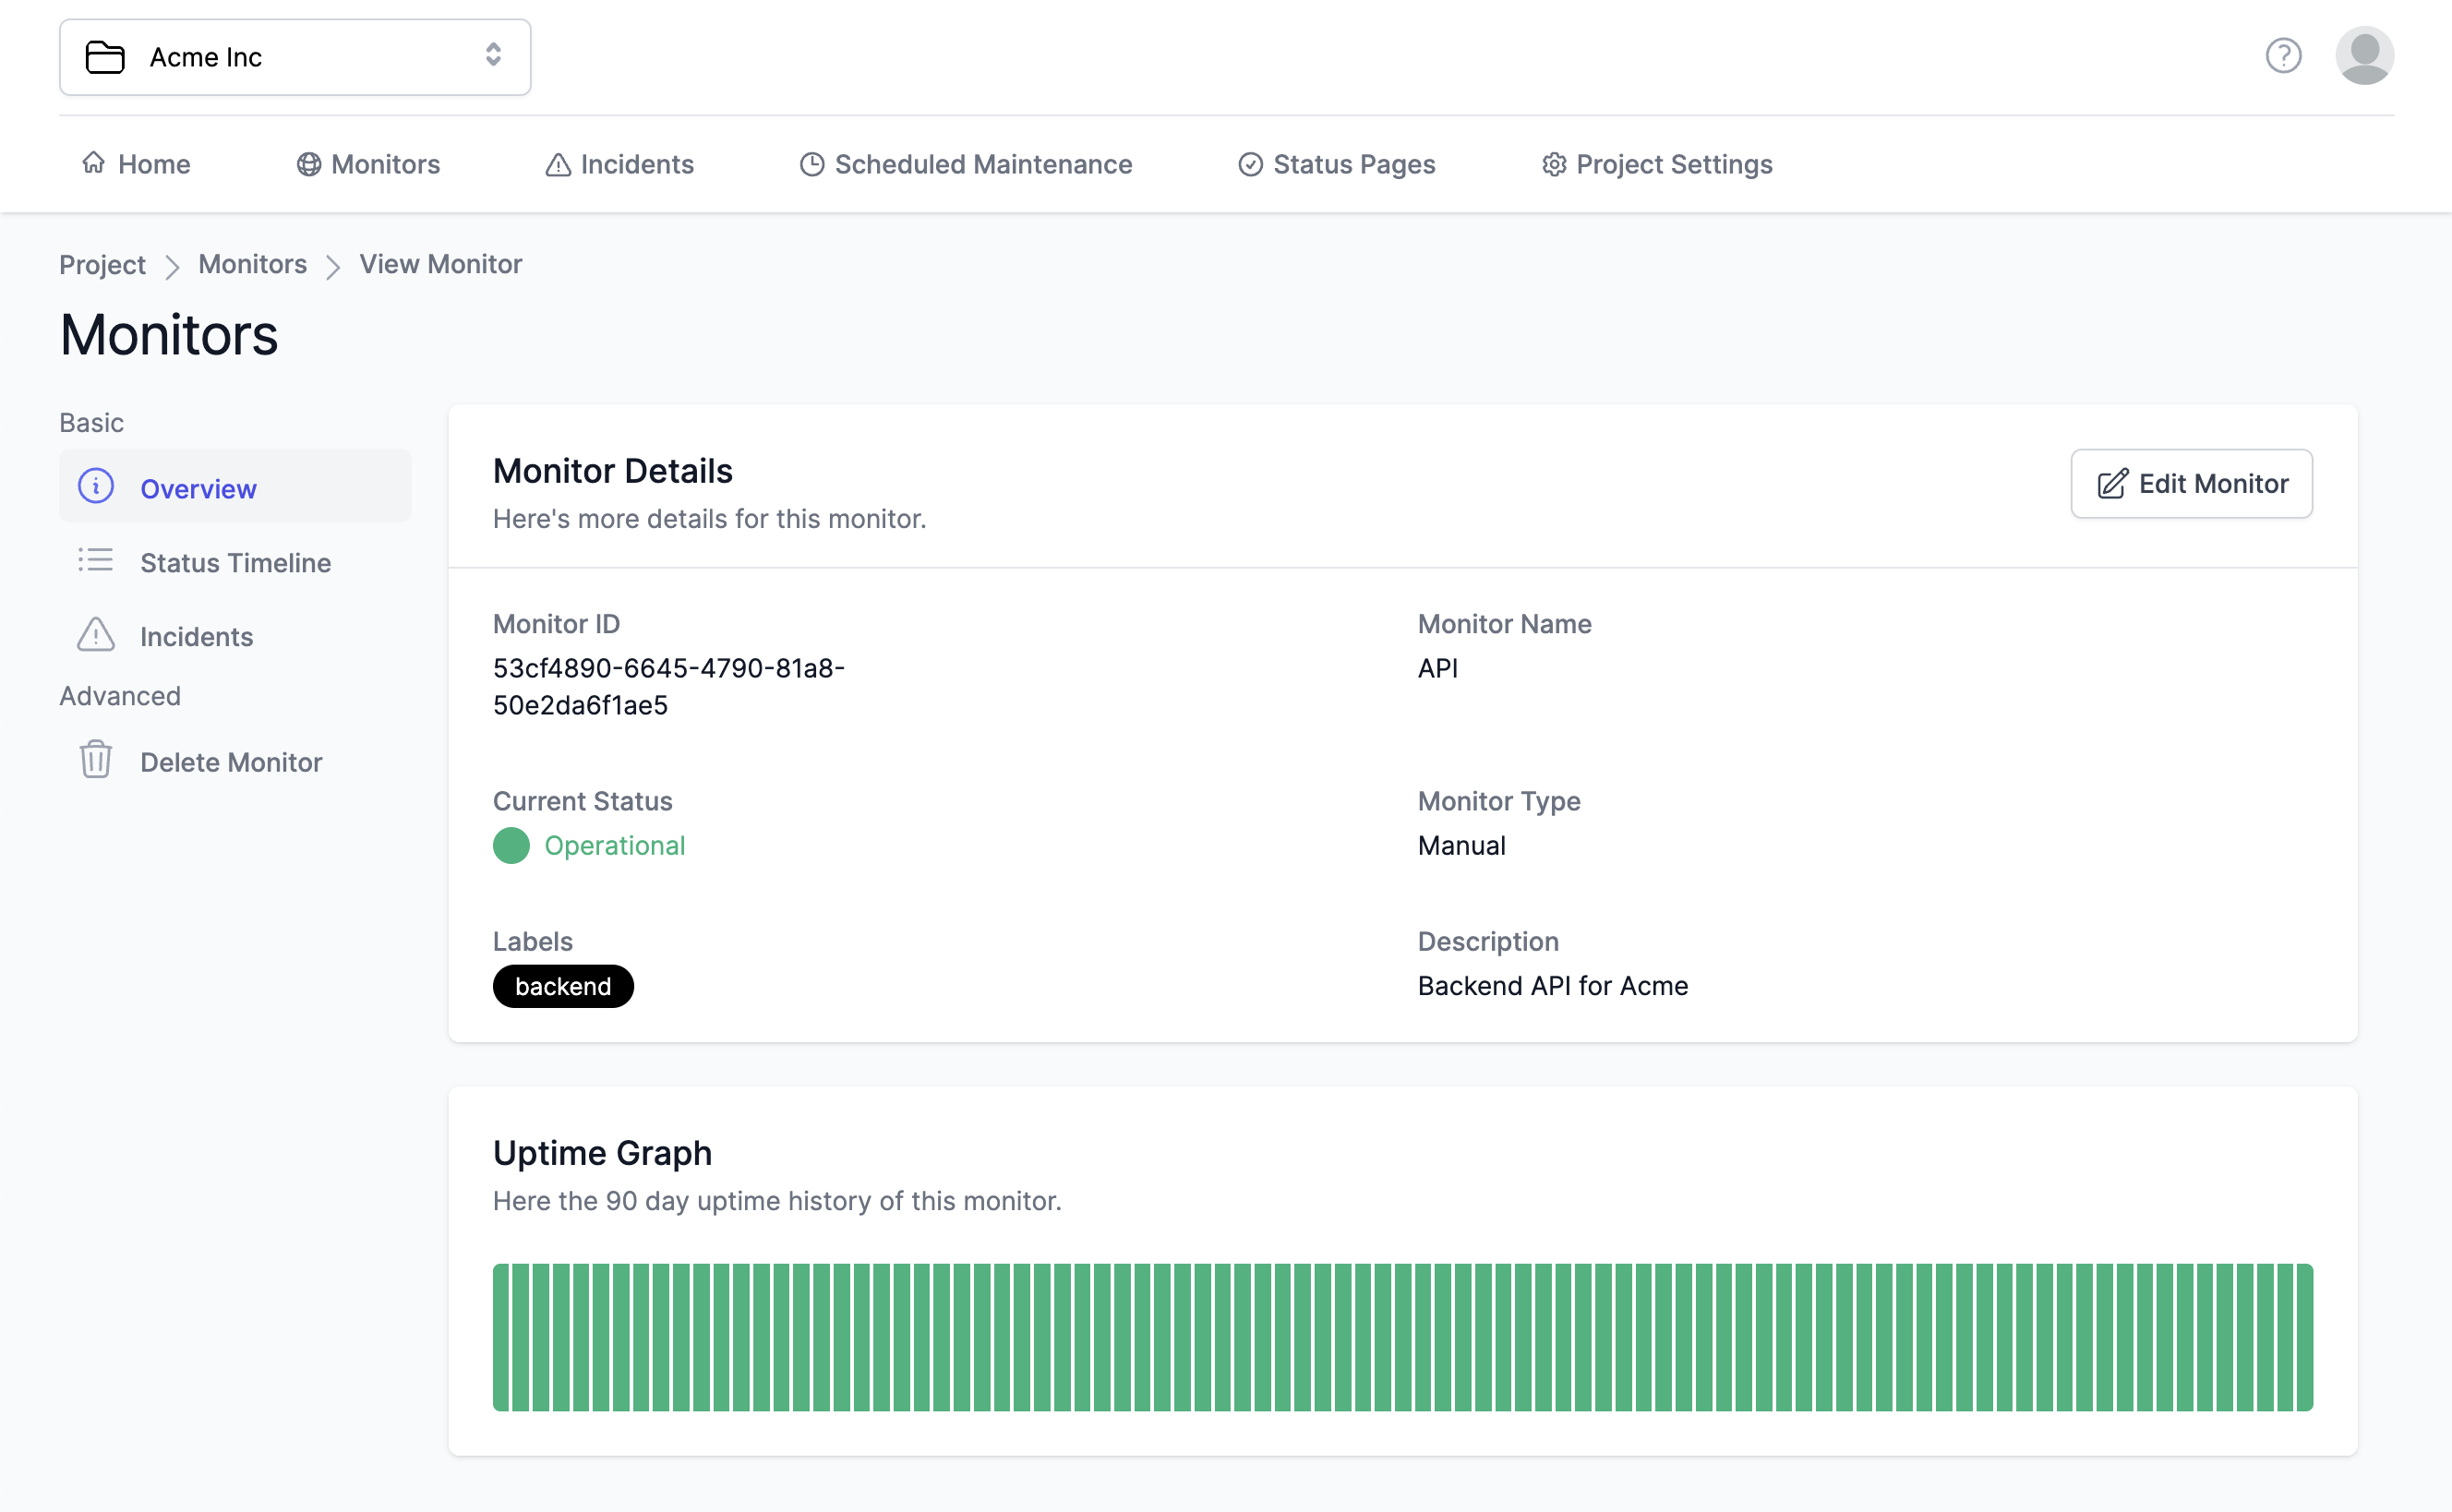
Task: Click the Monitors globe icon in navbar
Action: tap(309, 164)
